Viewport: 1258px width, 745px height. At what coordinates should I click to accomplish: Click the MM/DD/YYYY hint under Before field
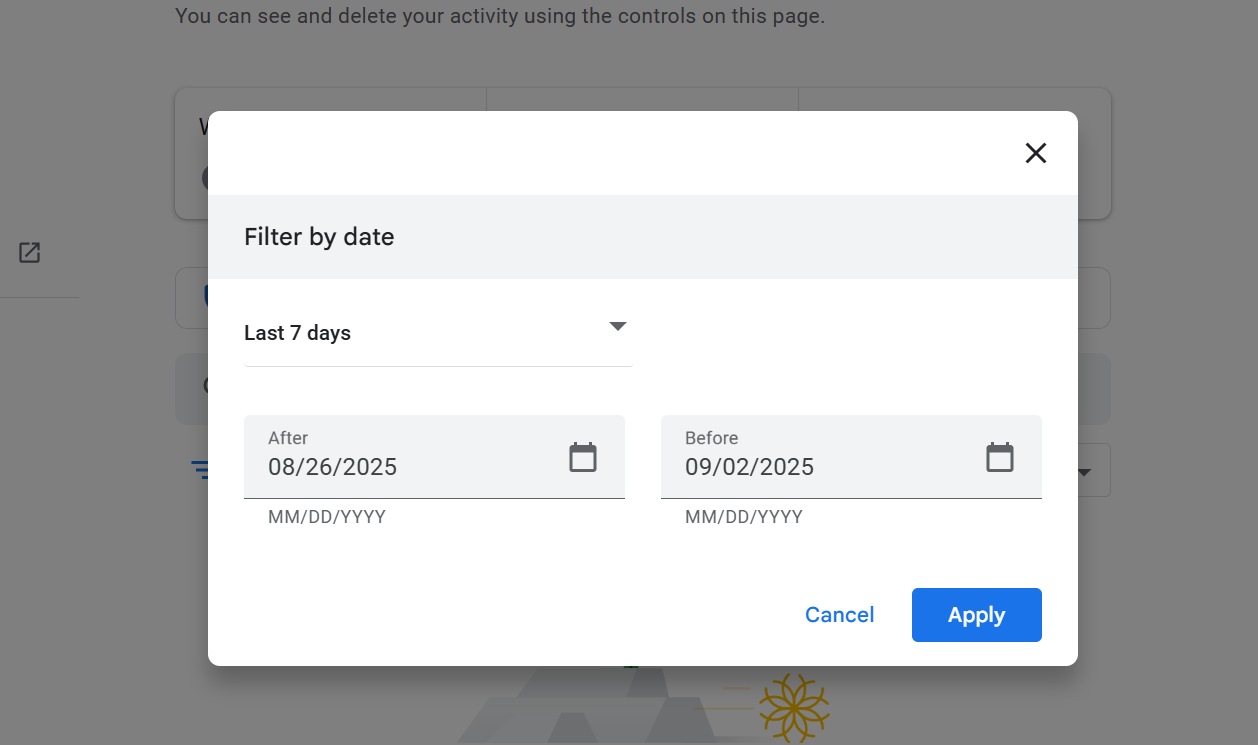coord(743,516)
